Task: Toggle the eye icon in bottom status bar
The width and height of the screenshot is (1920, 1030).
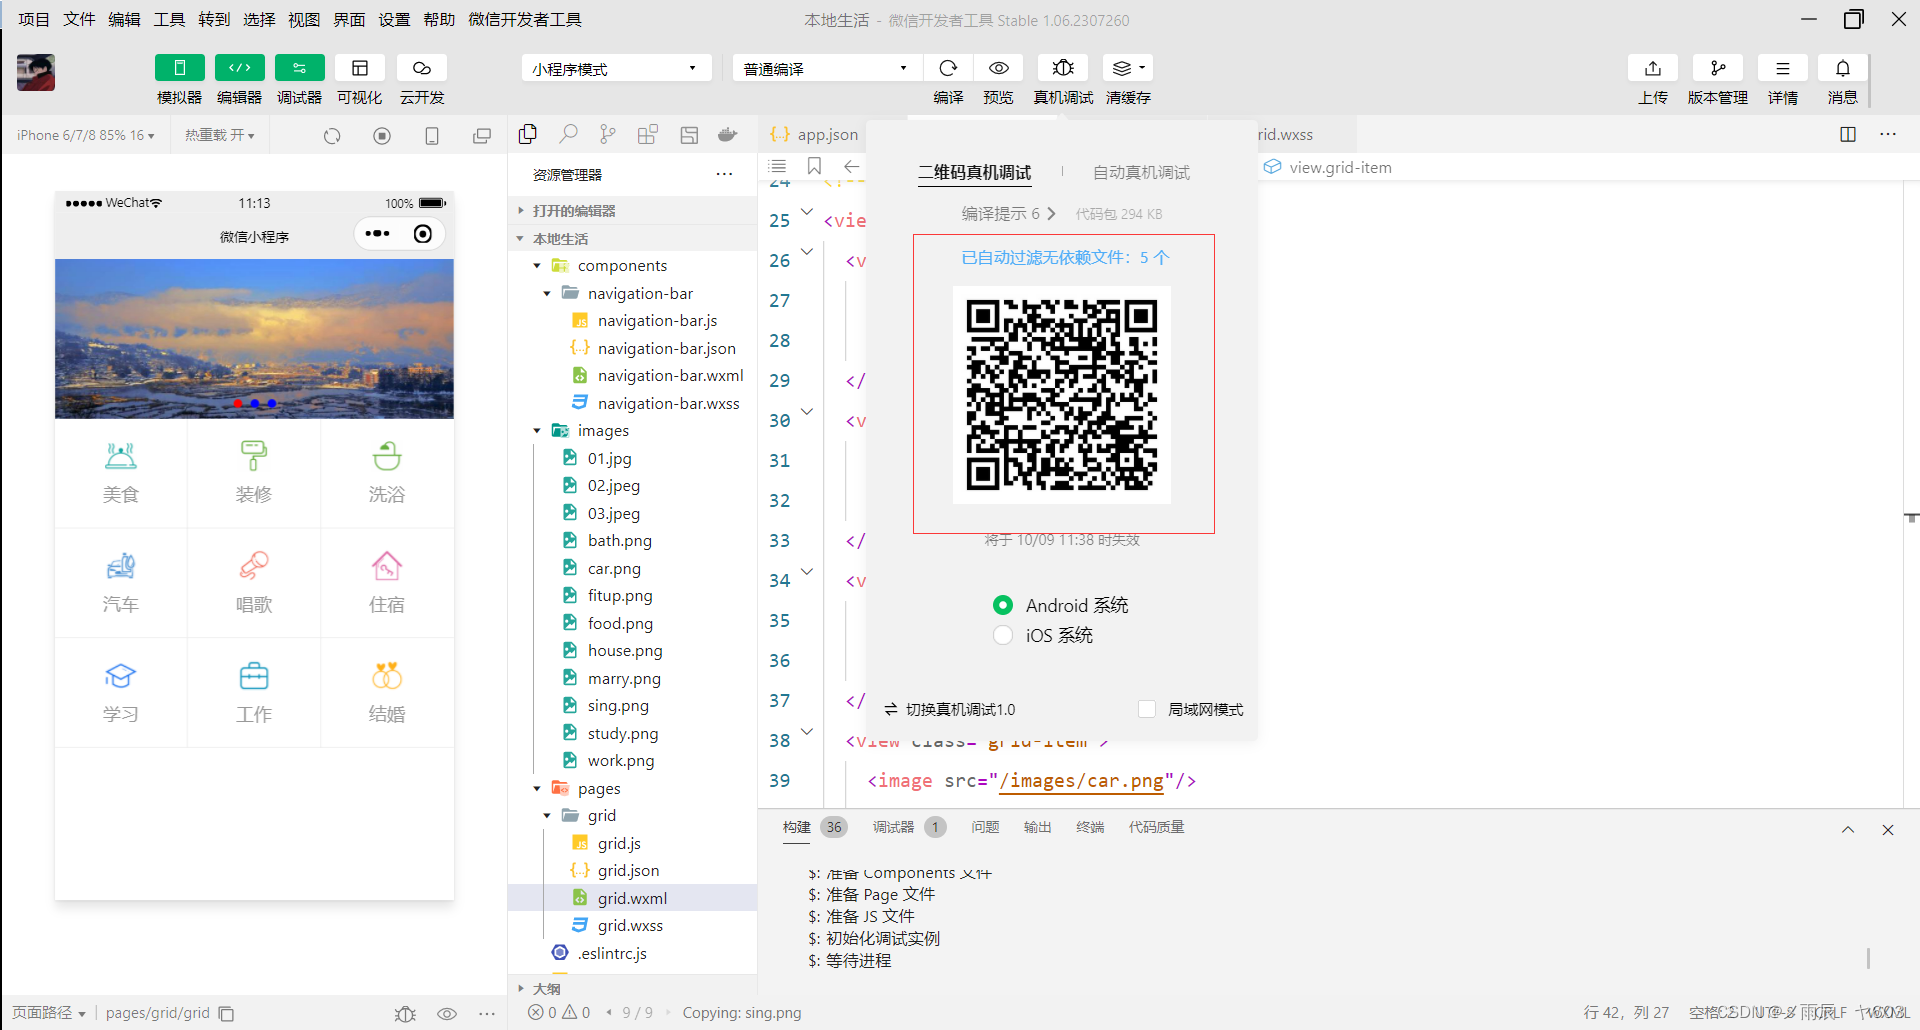Action: point(447,1013)
